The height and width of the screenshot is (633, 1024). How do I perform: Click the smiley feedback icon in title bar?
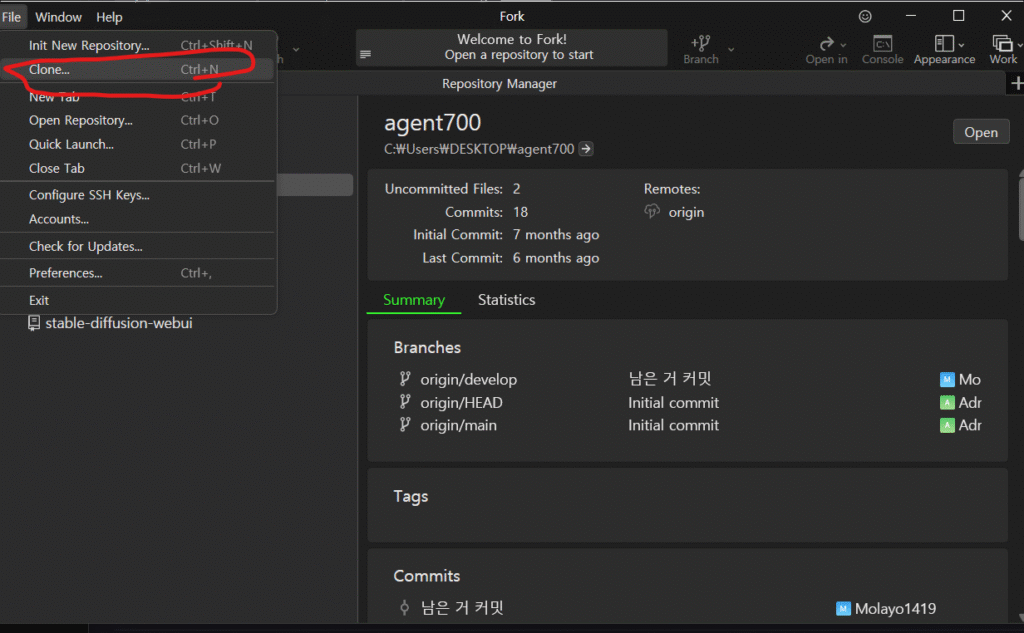(x=865, y=16)
